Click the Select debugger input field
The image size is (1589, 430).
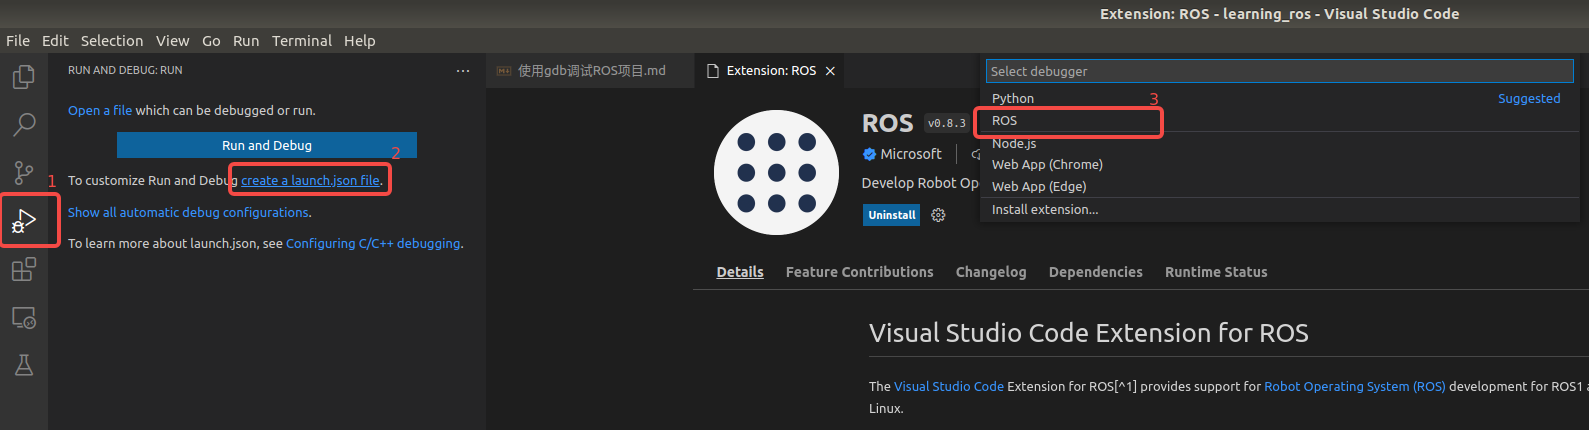click(x=1279, y=71)
